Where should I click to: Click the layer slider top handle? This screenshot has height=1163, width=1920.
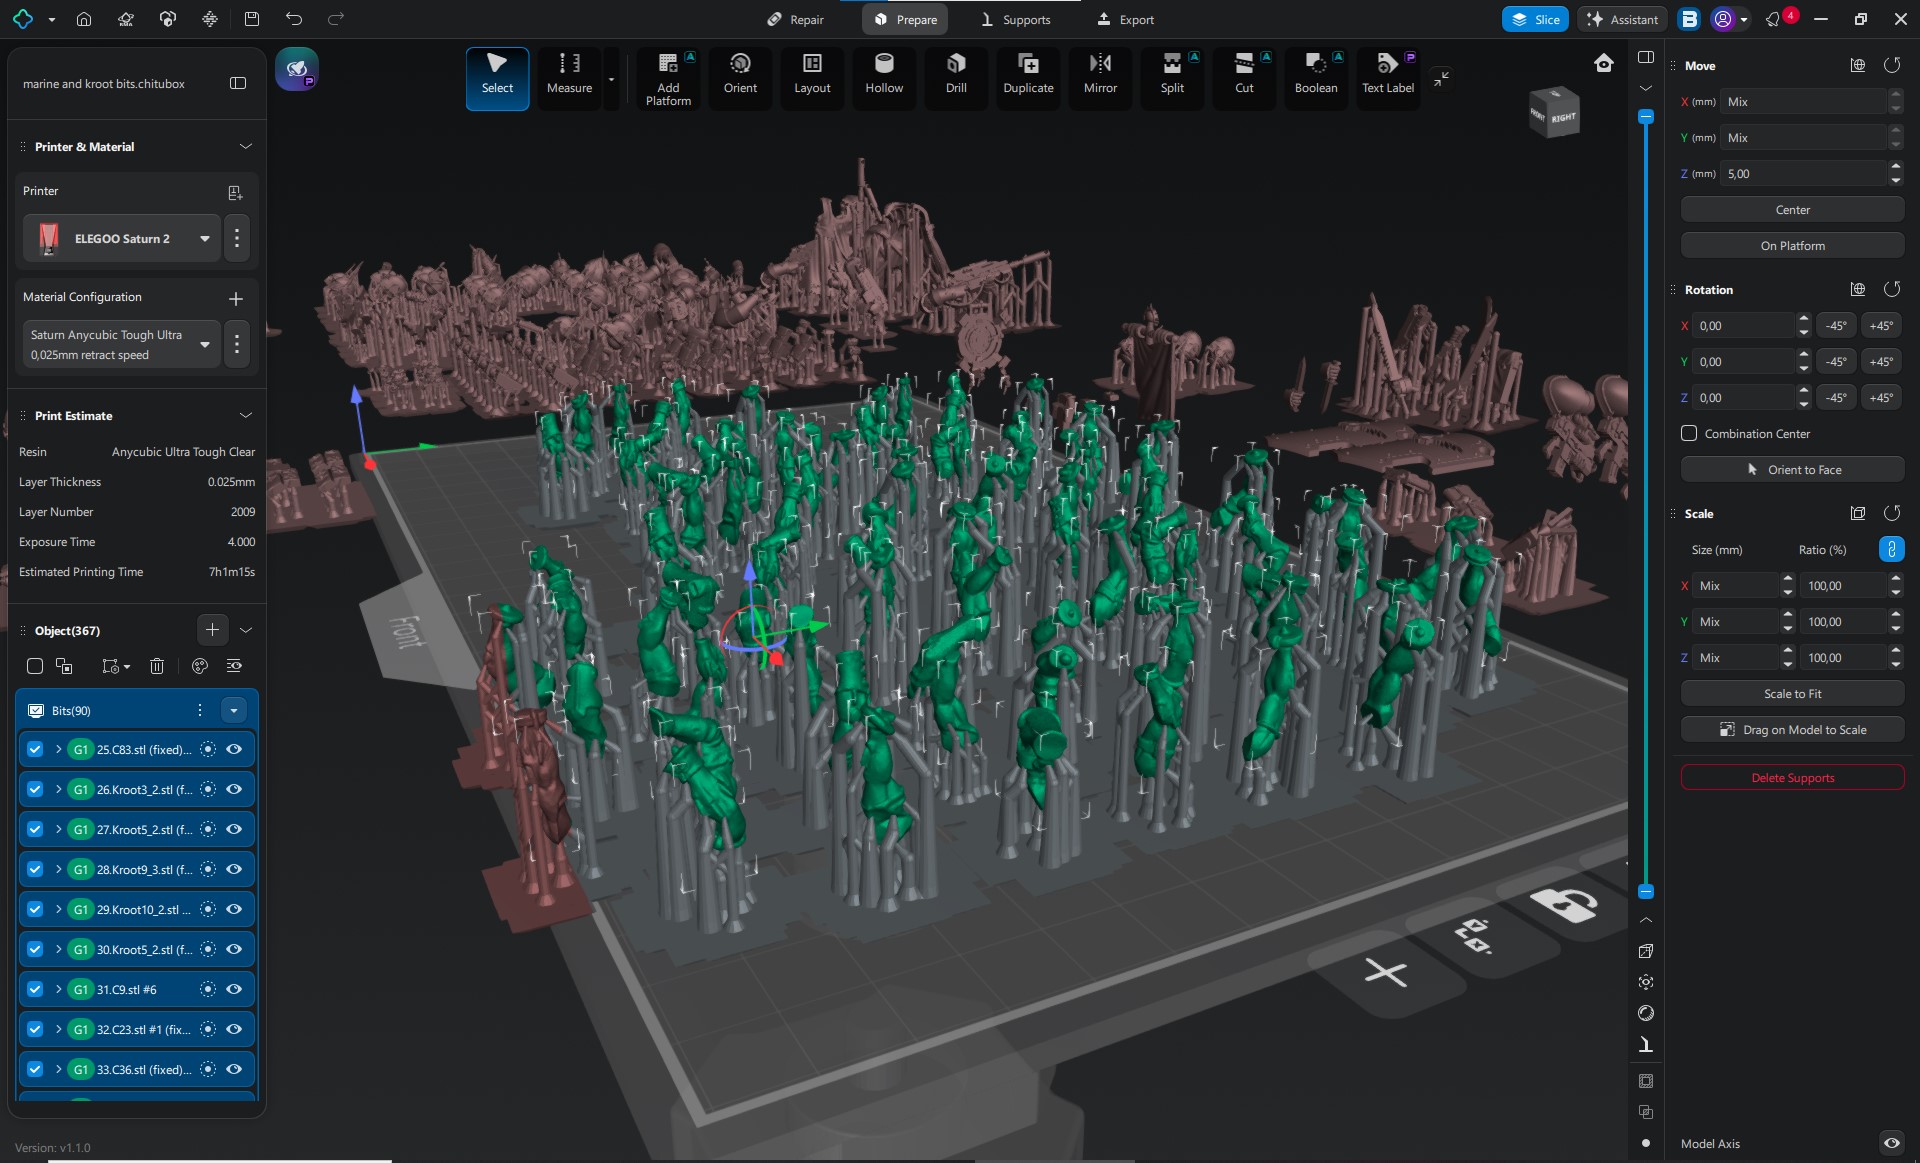[1645, 117]
